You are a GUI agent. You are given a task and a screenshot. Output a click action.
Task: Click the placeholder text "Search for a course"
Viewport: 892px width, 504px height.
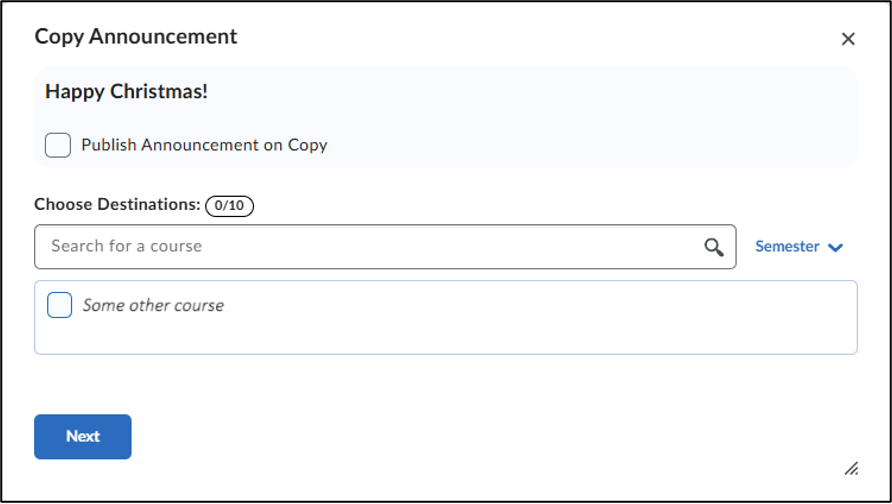tap(126, 246)
